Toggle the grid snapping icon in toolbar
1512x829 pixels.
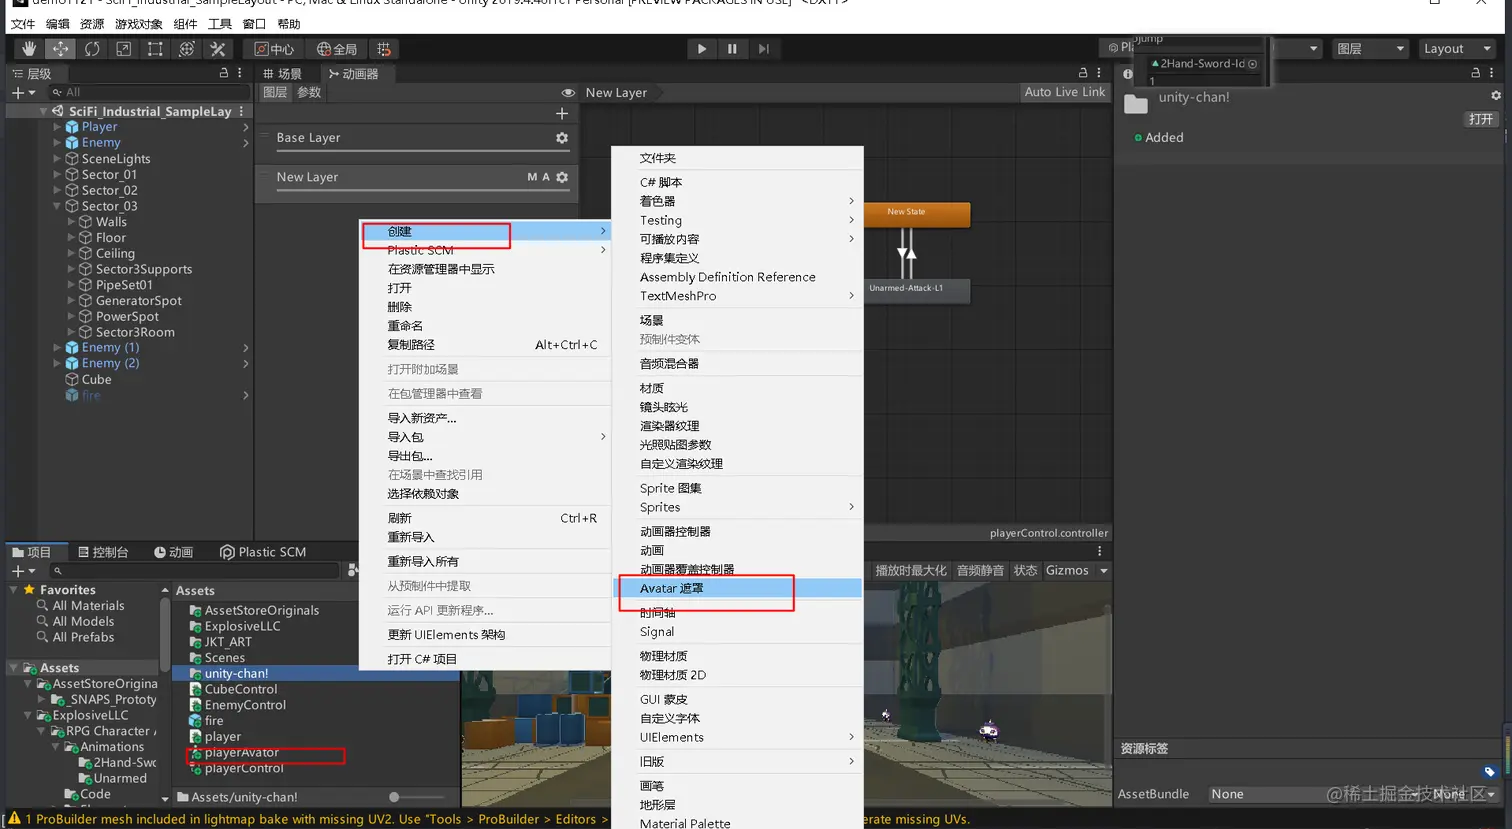pyautogui.click(x=384, y=49)
